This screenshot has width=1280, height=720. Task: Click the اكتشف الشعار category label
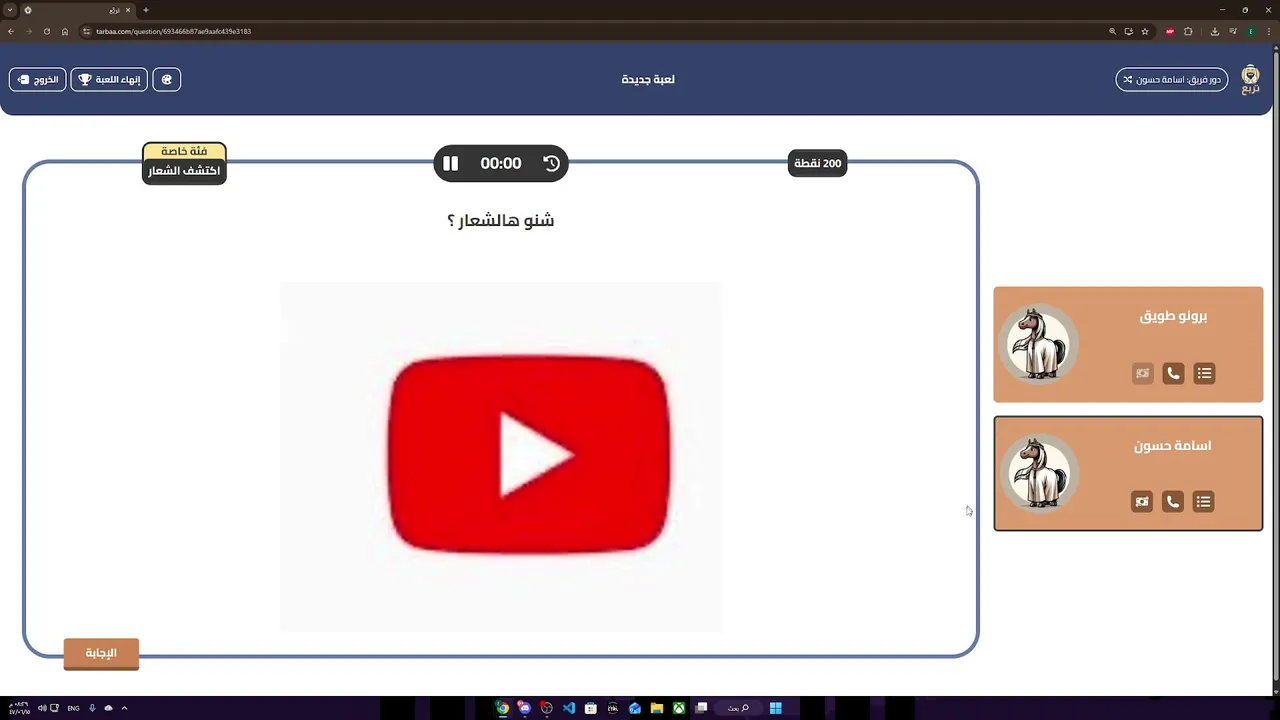(x=184, y=171)
